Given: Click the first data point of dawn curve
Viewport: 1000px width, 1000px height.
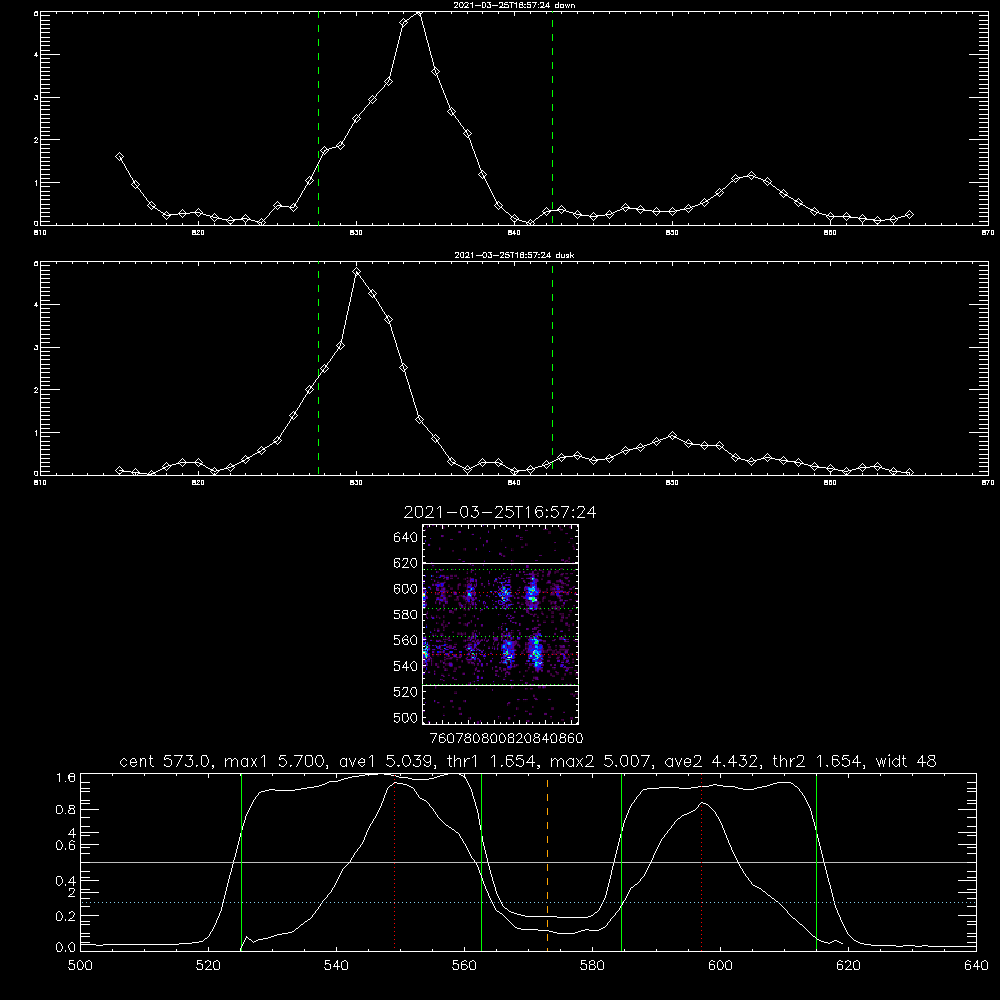Looking at the screenshot, I should [x=119, y=156].
